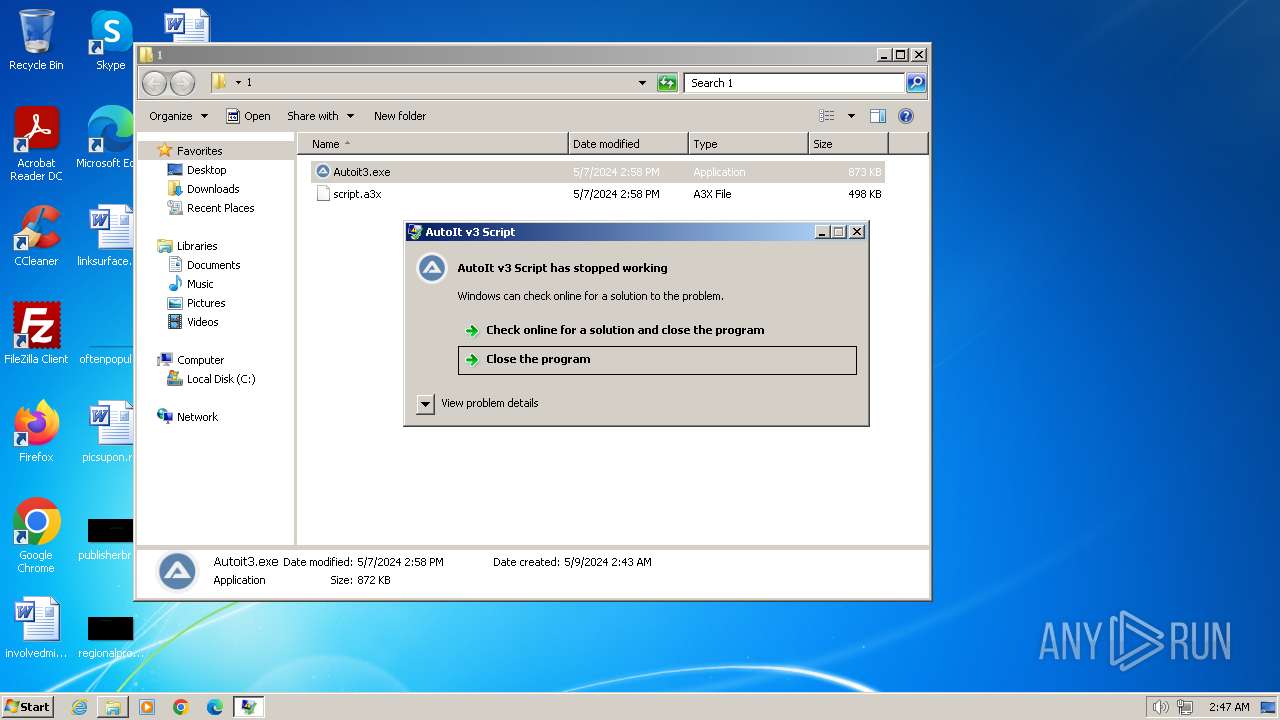
Task: Open the network tray icon
Action: coord(1185,707)
